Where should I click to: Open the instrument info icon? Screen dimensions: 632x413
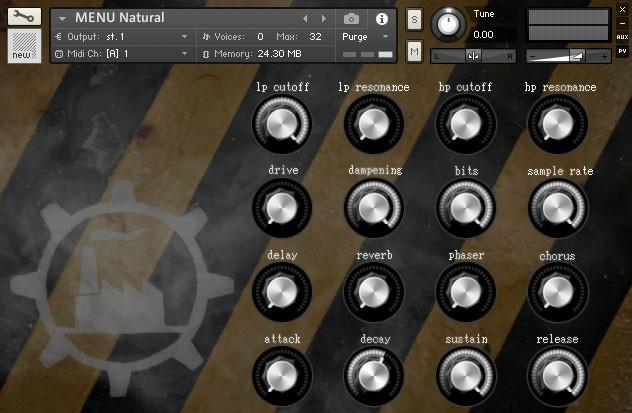(381, 18)
